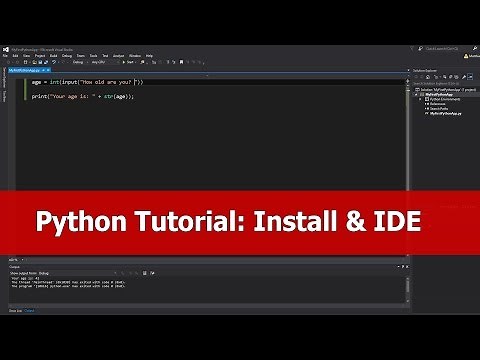Switch to the Output bottom tab
The width and height of the screenshot is (480, 360).
[x=29, y=311]
